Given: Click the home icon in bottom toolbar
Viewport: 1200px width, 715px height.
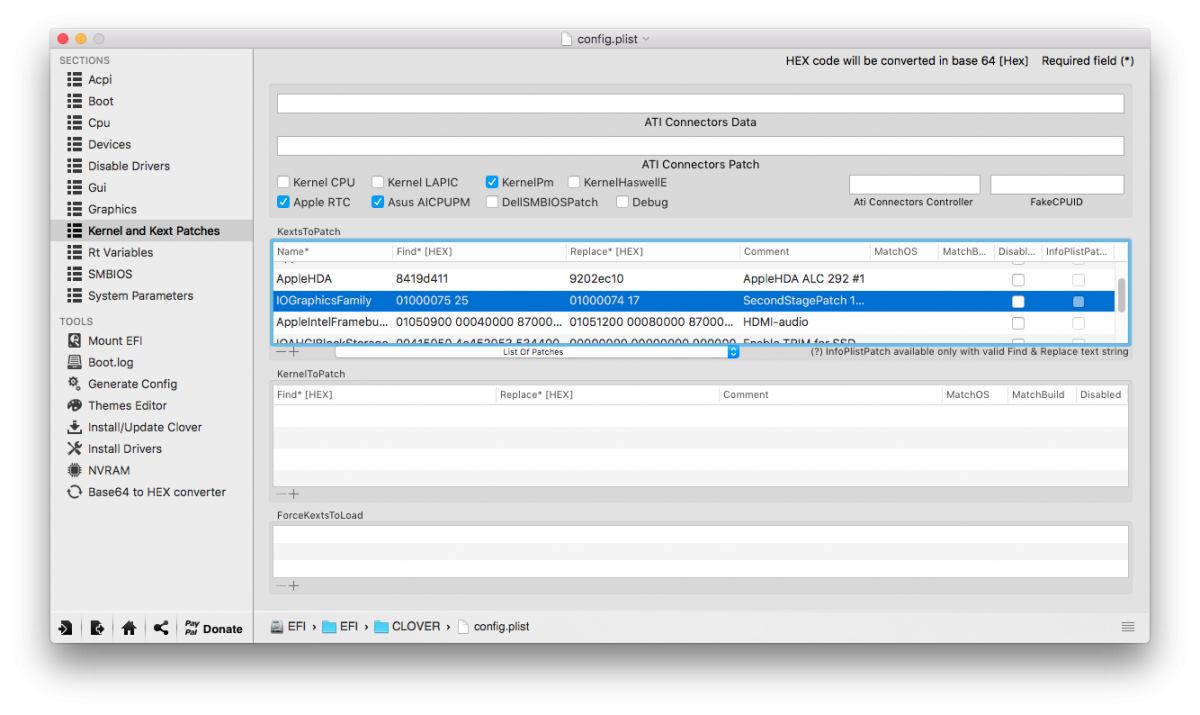Looking at the screenshot, I should (129, 628).
